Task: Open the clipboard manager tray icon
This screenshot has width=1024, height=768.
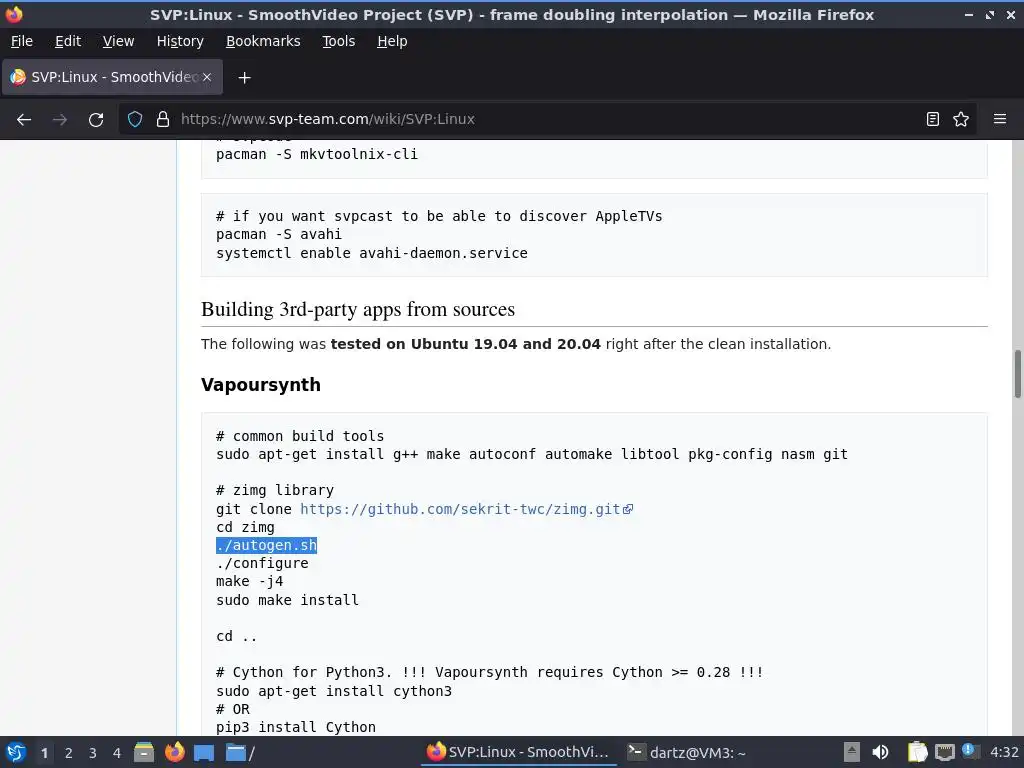Action: point(917,752)
